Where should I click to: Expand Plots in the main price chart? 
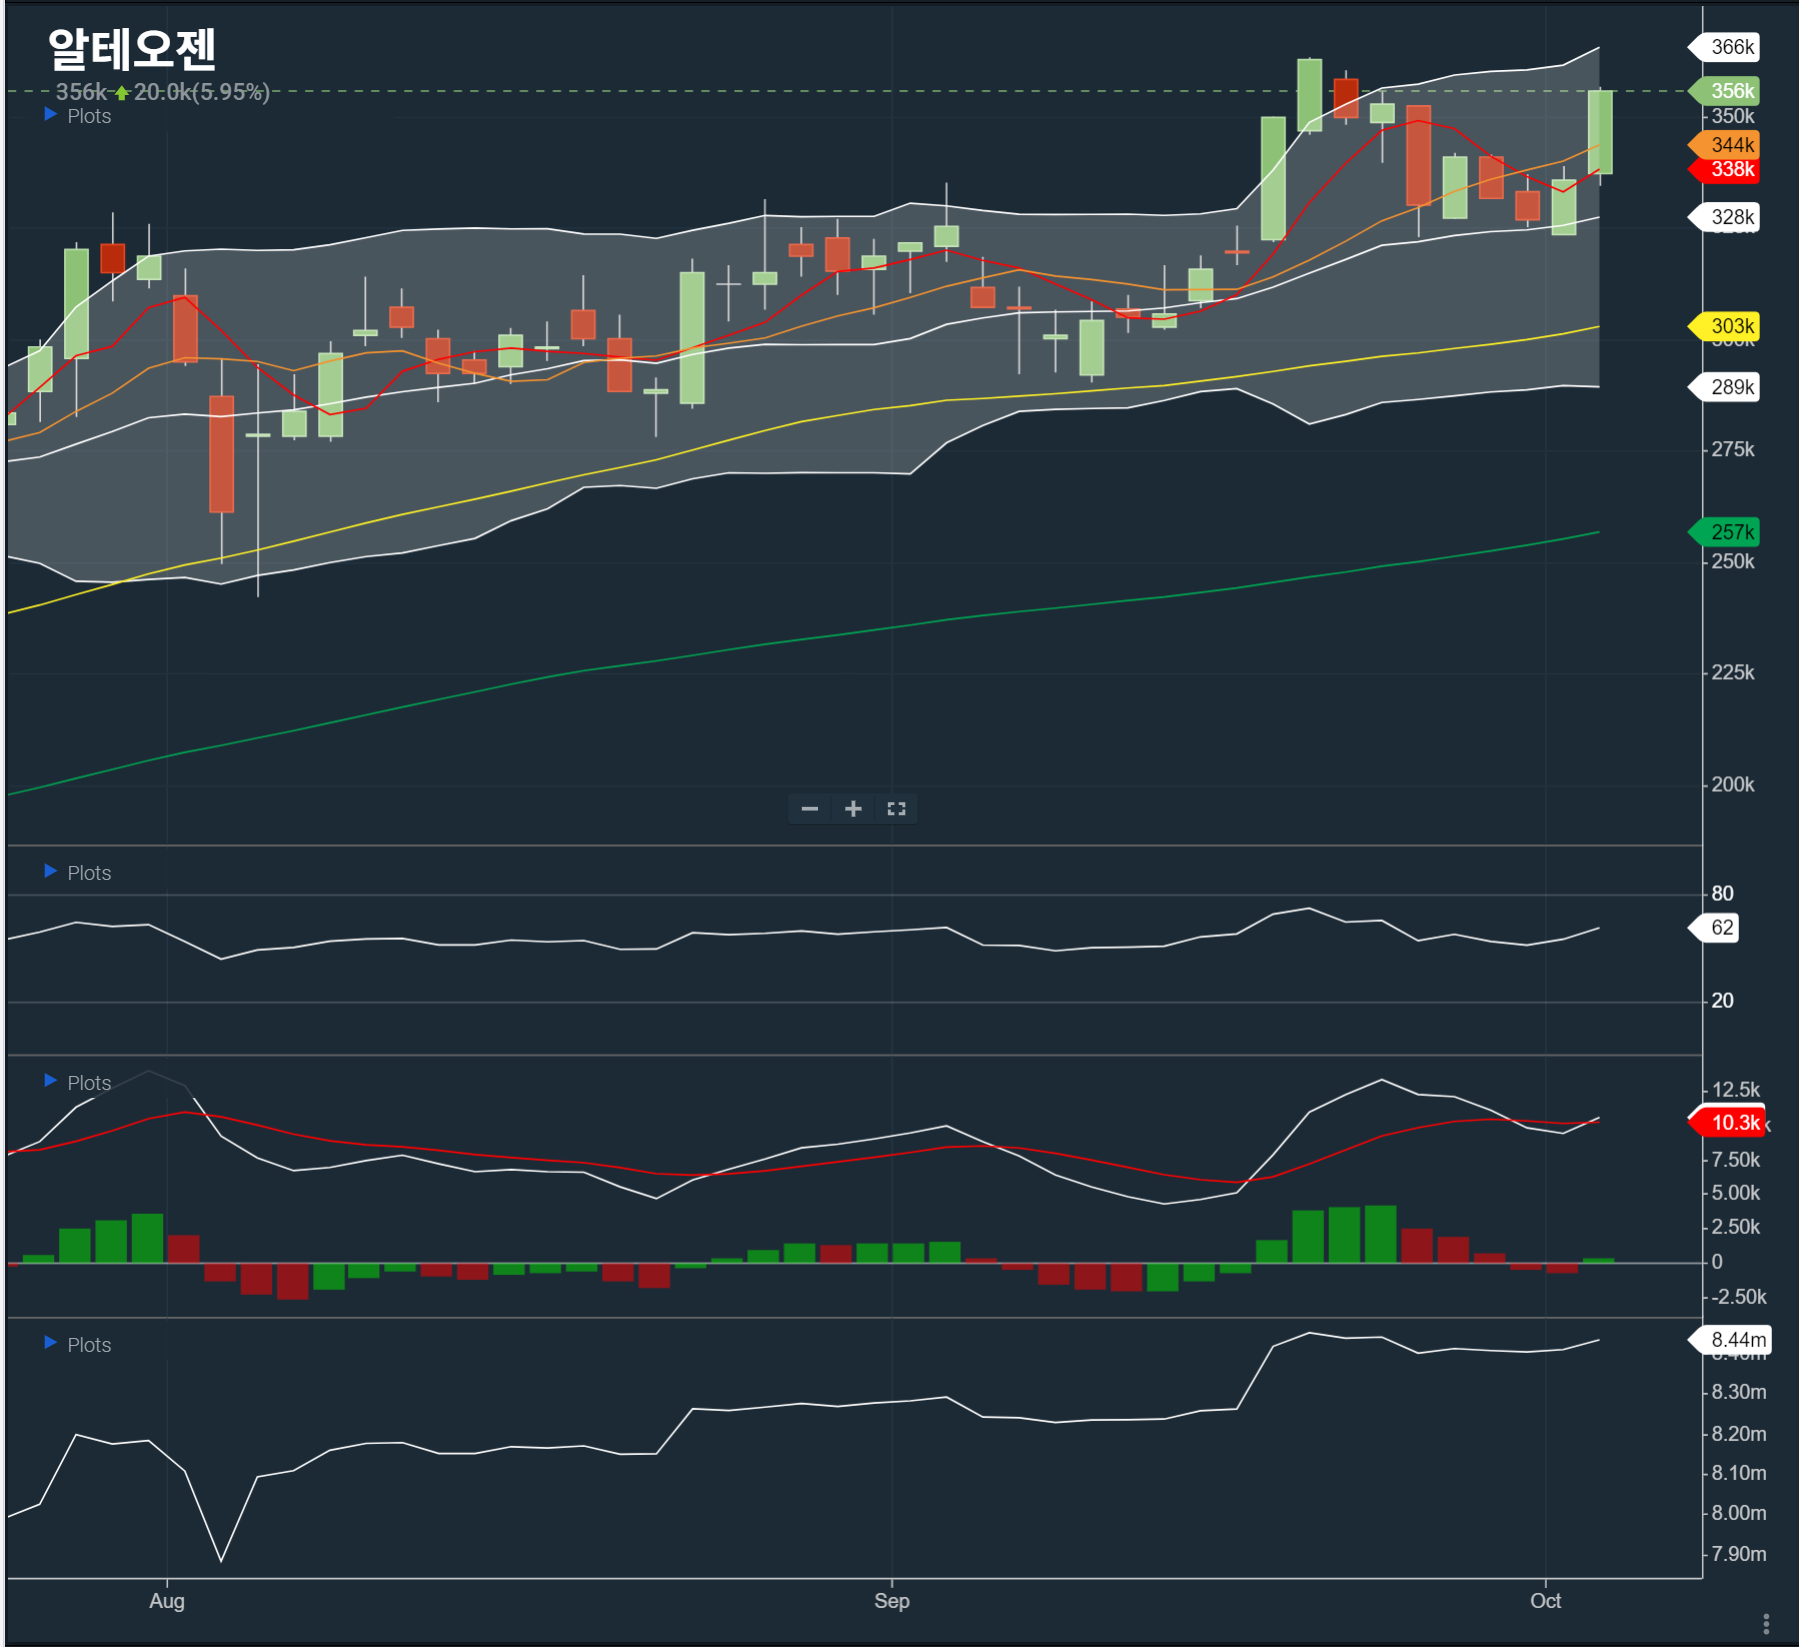pyautogui.click(x=78, y=116)
